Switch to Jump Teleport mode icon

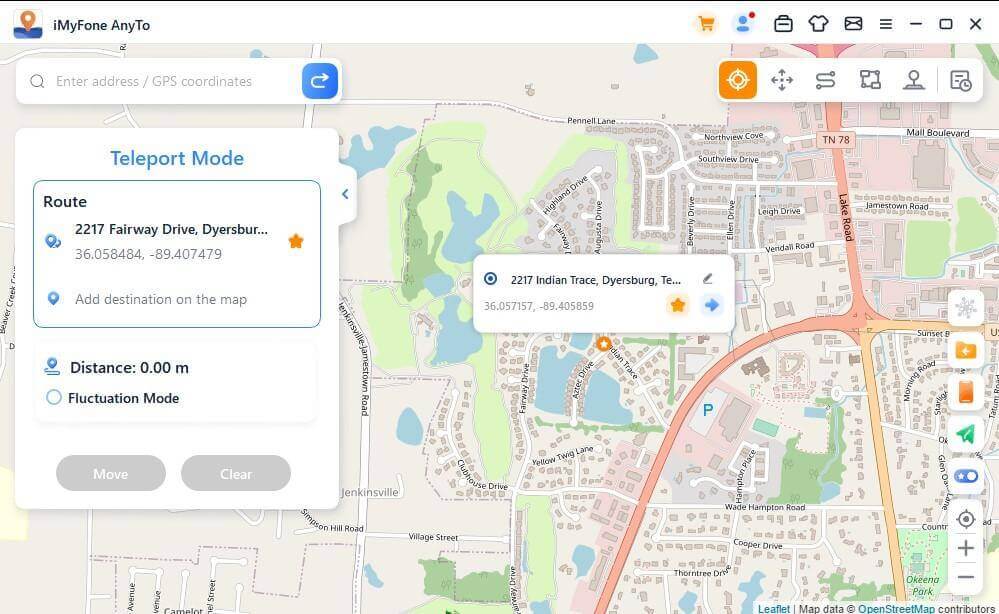782,80
